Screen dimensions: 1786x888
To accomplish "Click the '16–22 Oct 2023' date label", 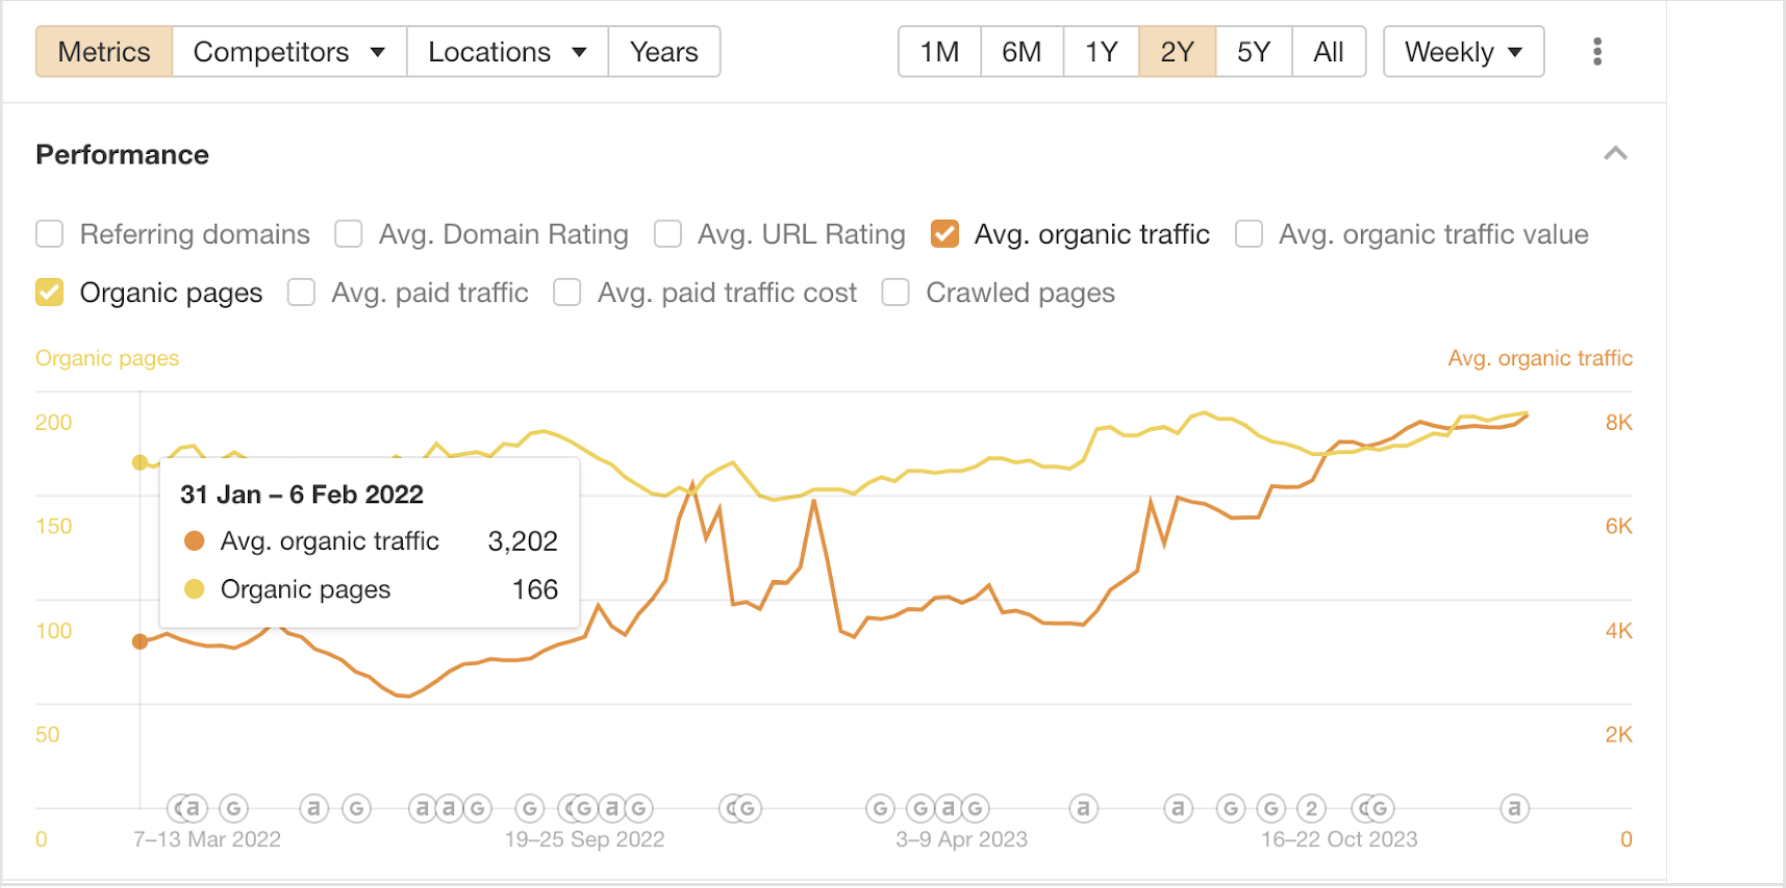I will [x=1339, y=839].
